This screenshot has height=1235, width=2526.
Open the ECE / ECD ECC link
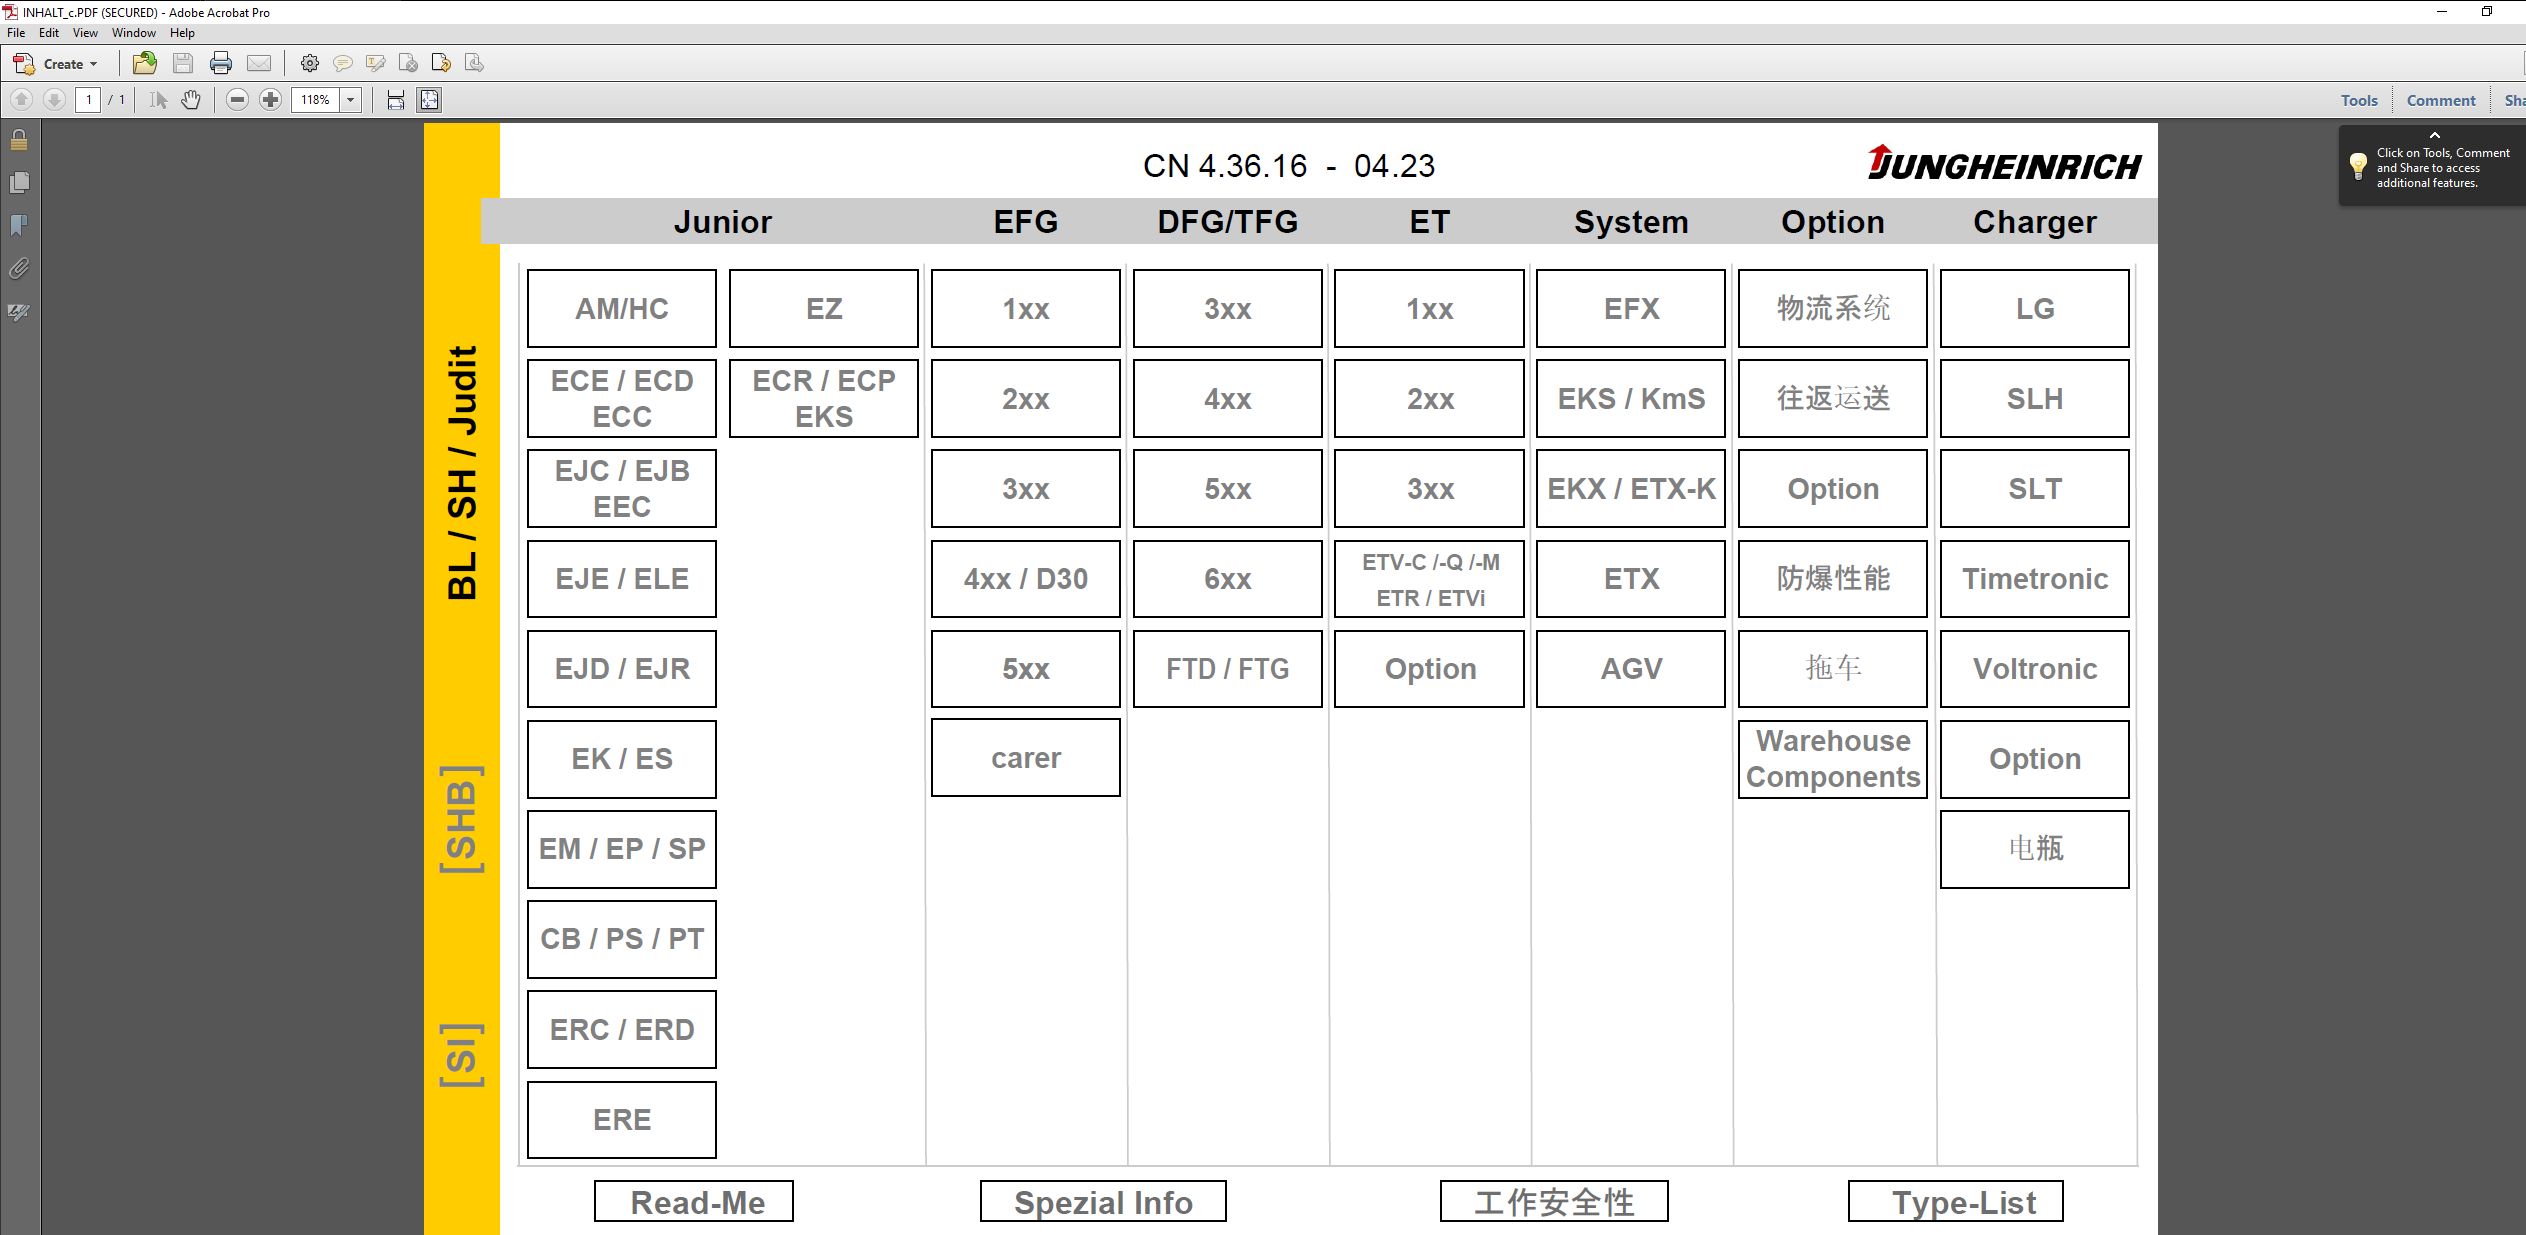622,398
